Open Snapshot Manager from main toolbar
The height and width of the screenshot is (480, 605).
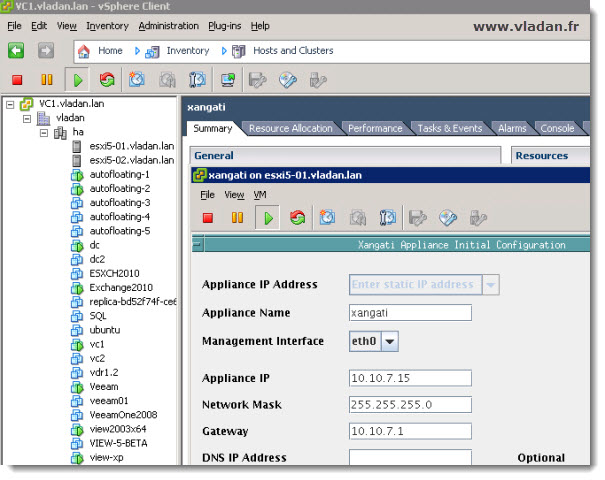(x=197, y=80)
